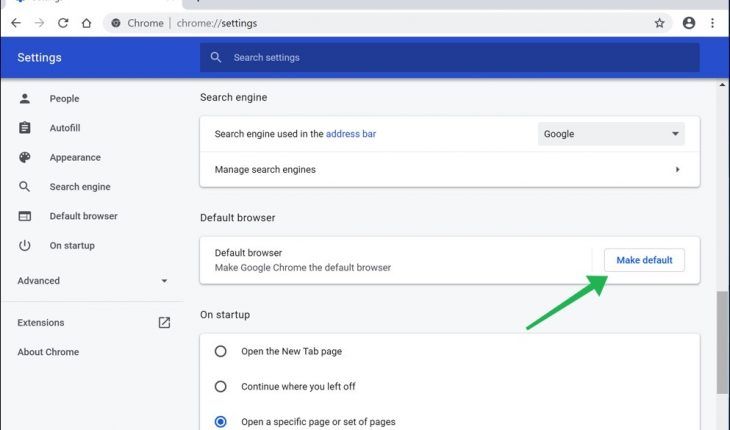The width and height of the screenshot is (730, 430).
Task: Click the Make default button
Action: [x=644, y=260]
